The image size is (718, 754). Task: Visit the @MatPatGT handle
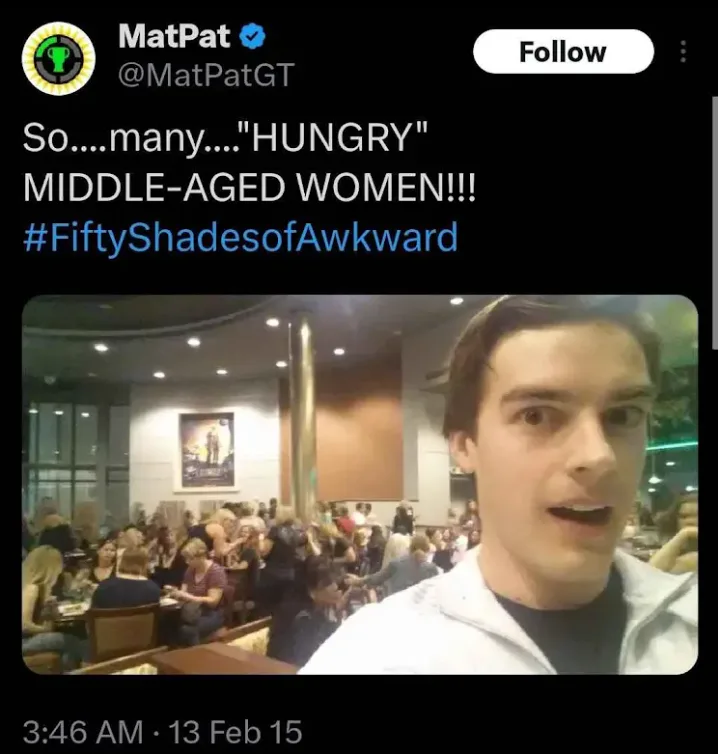point(206,75)
